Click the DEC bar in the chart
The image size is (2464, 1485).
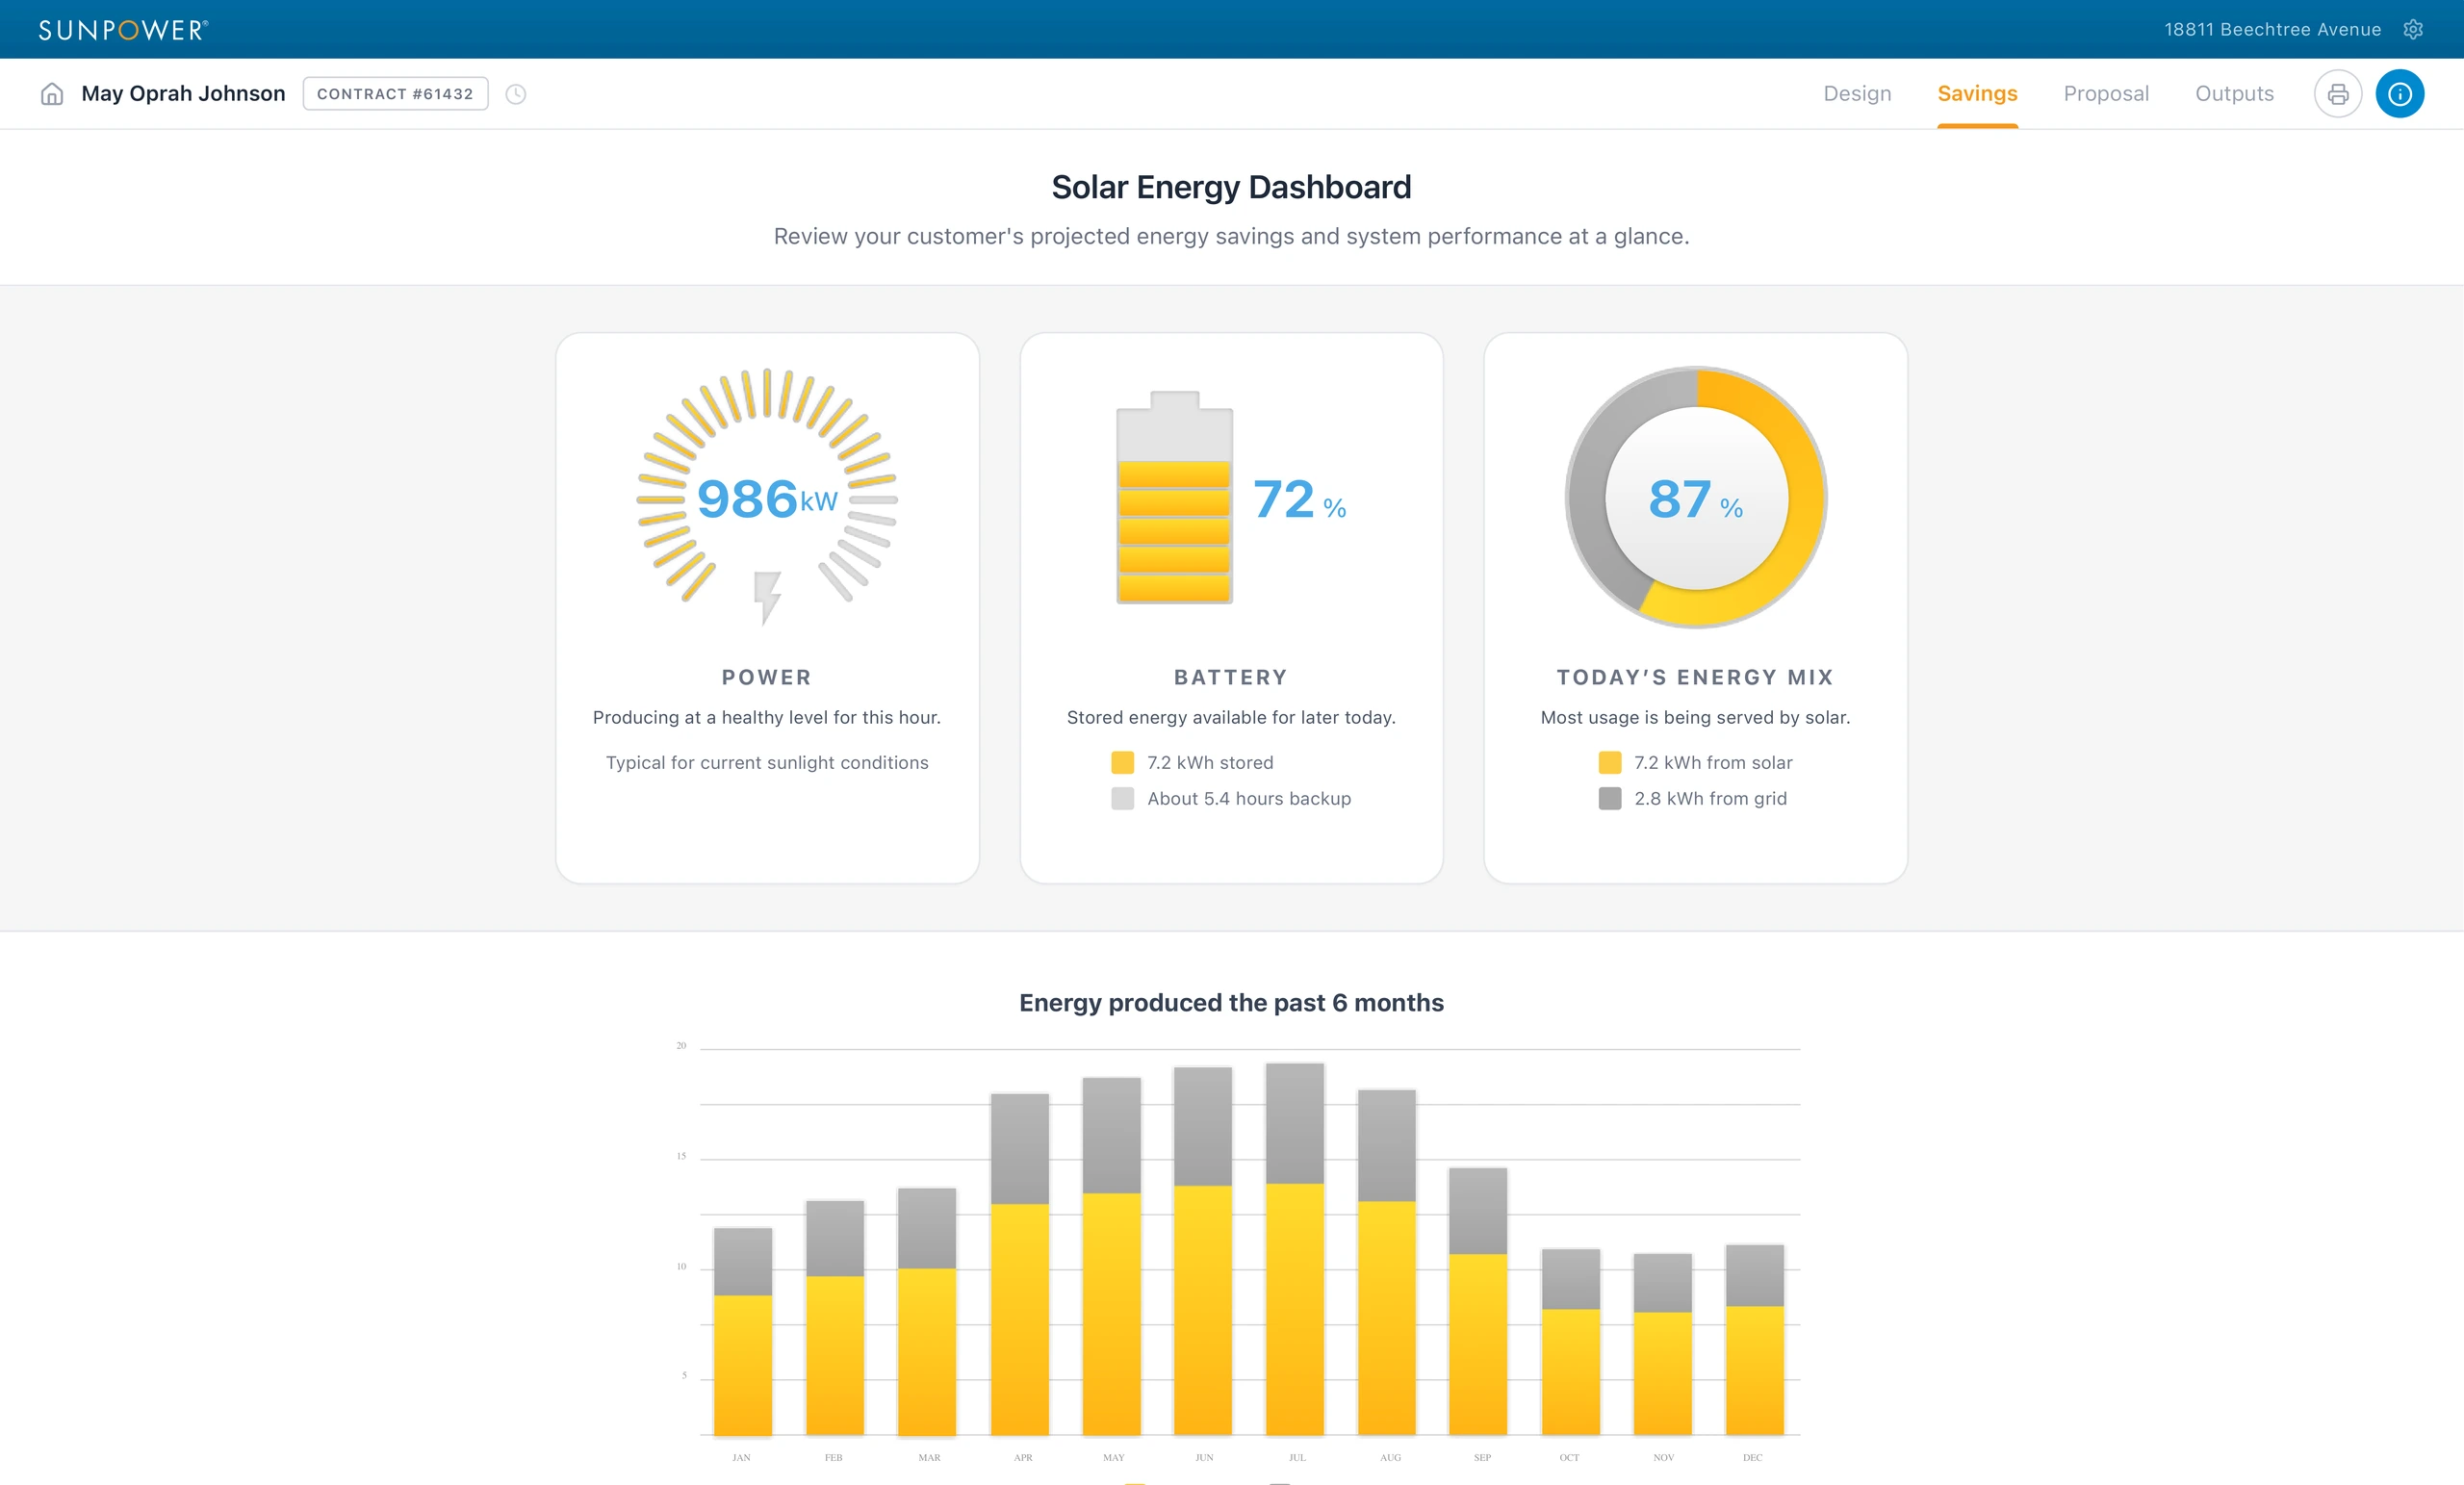coord(1754,1341)
